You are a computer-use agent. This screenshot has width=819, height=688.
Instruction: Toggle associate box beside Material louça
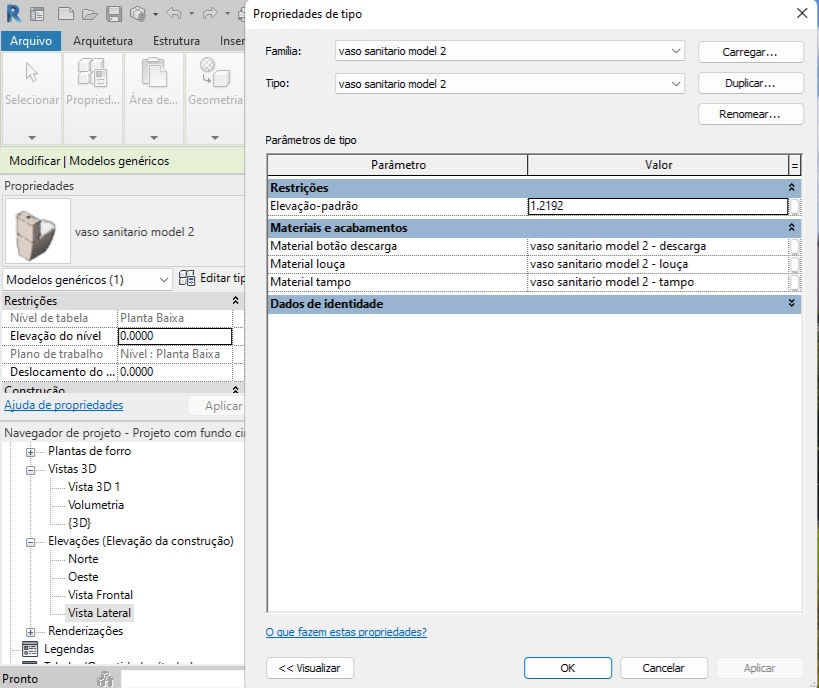[x=794, y=264]
